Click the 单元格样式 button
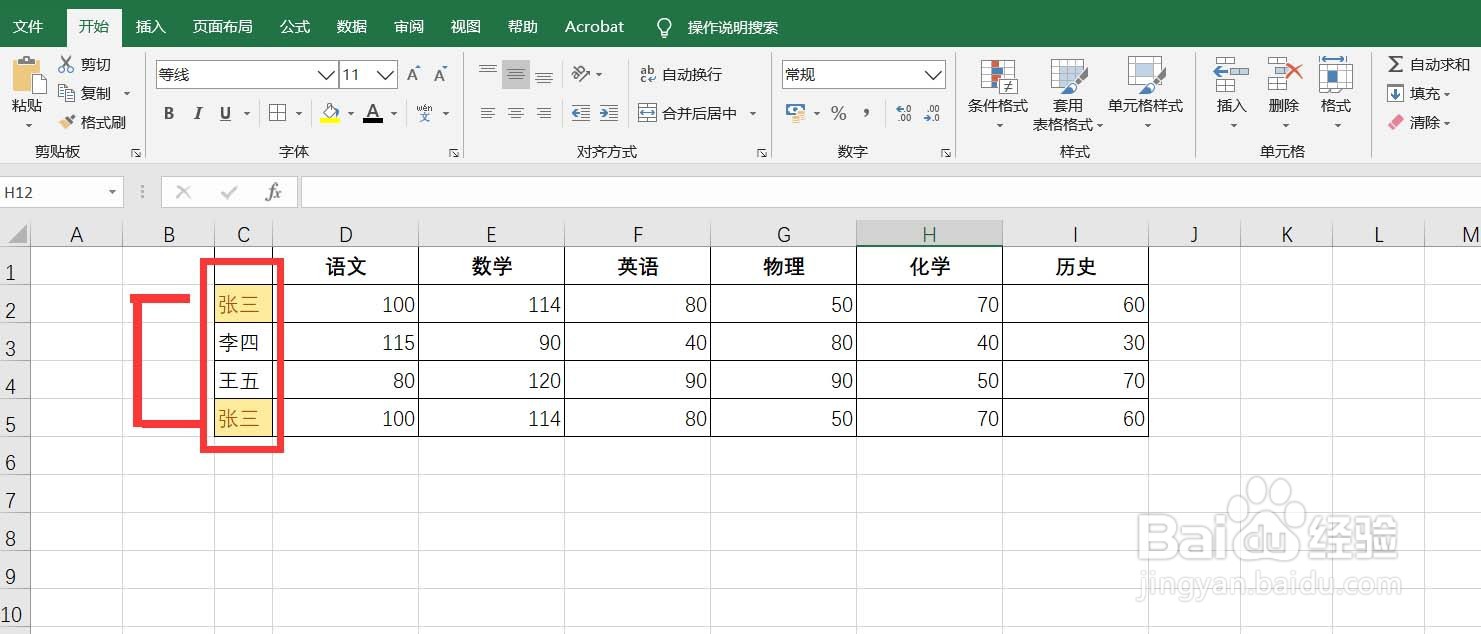The width and height of the screenshot is (1481, 634). click(x=1145, y=95)
